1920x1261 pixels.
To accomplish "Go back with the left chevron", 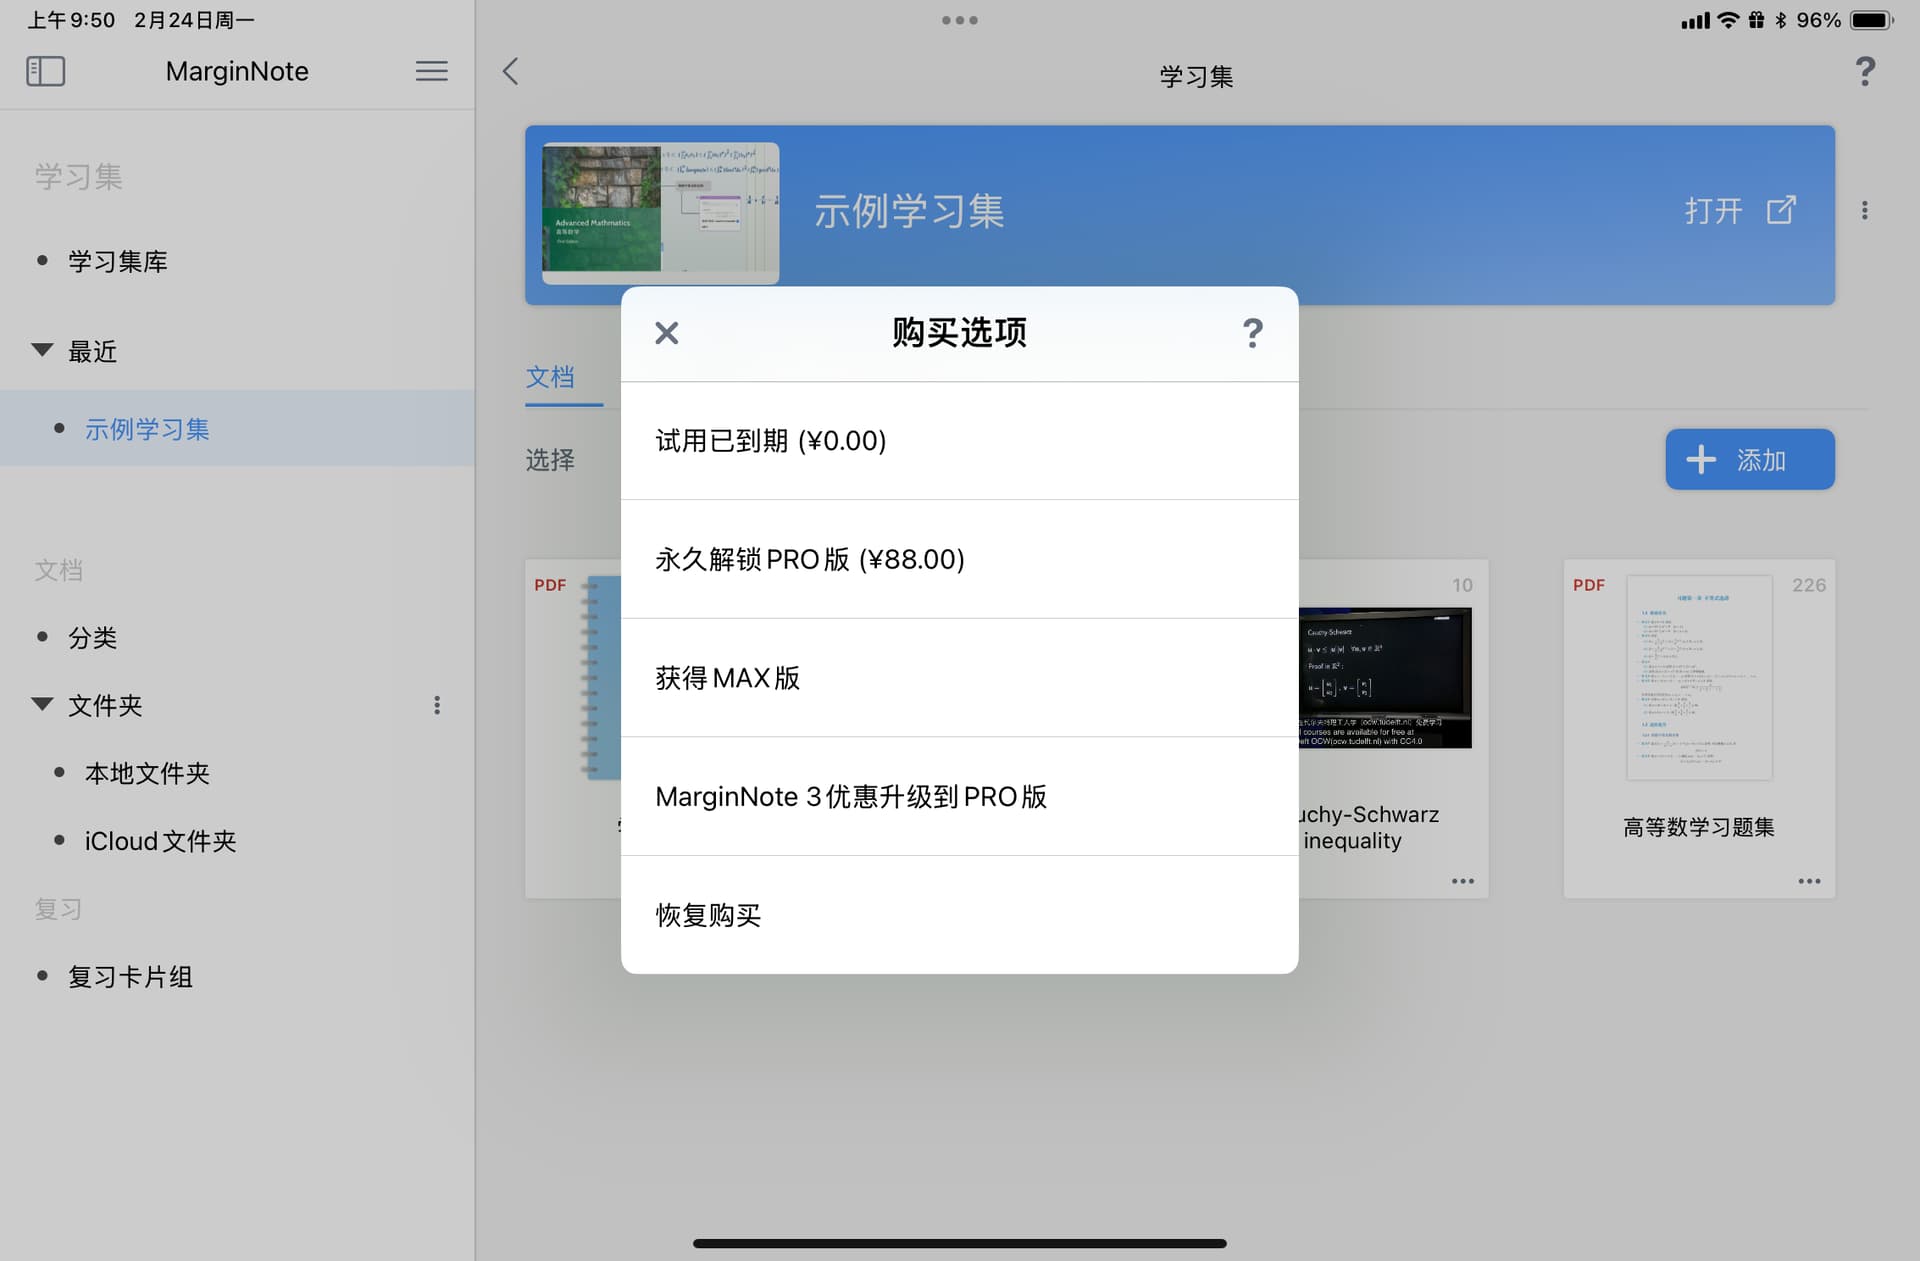I will tap(510, 71).
